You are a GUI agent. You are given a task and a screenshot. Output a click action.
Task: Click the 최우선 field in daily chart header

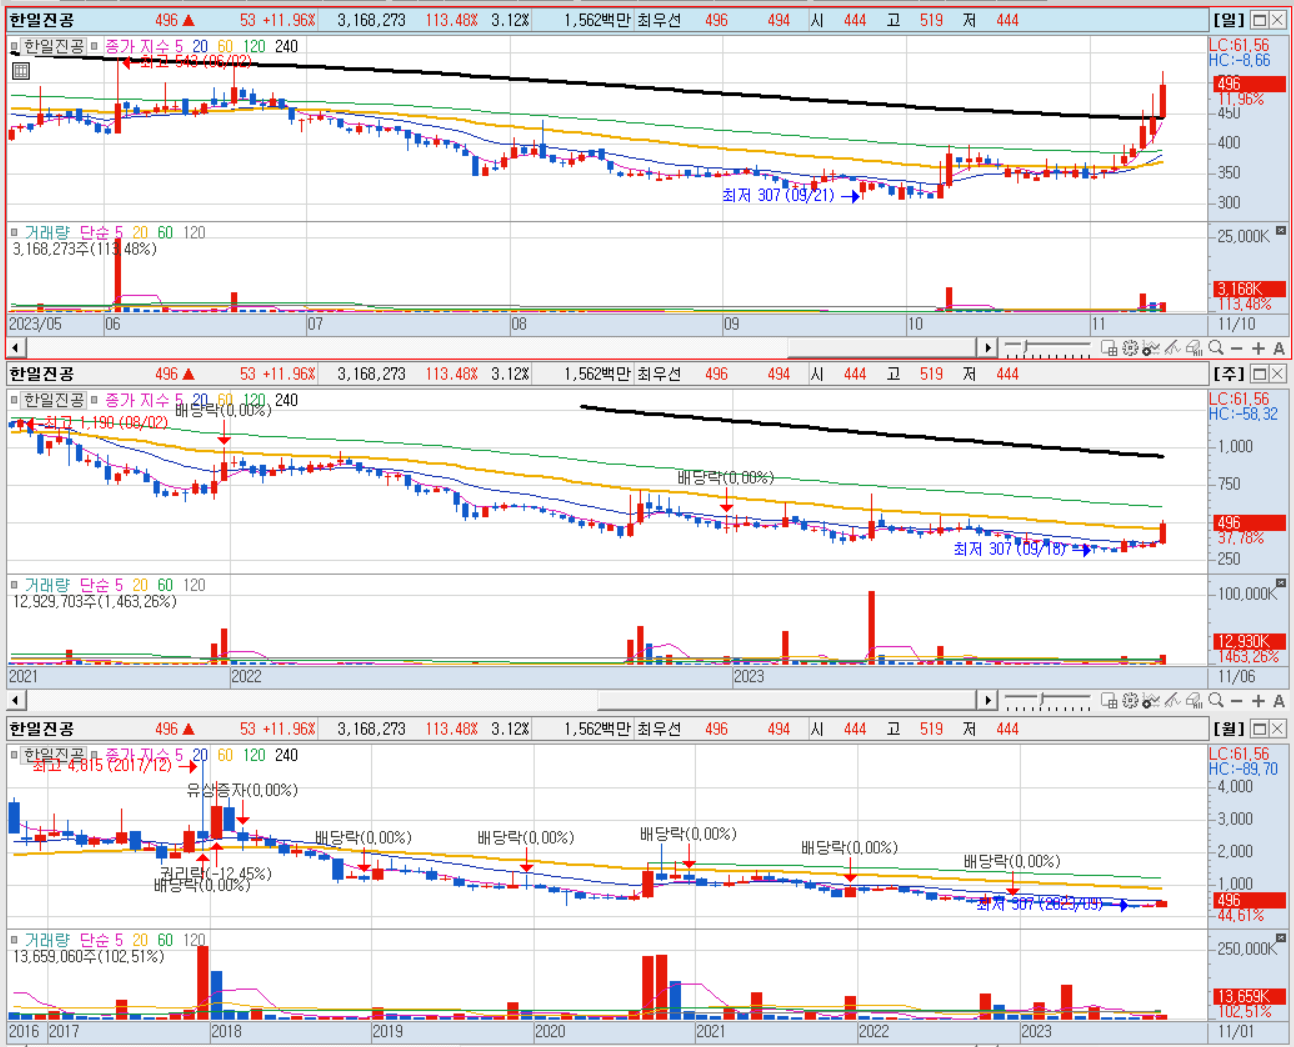[x=659, y=20]
